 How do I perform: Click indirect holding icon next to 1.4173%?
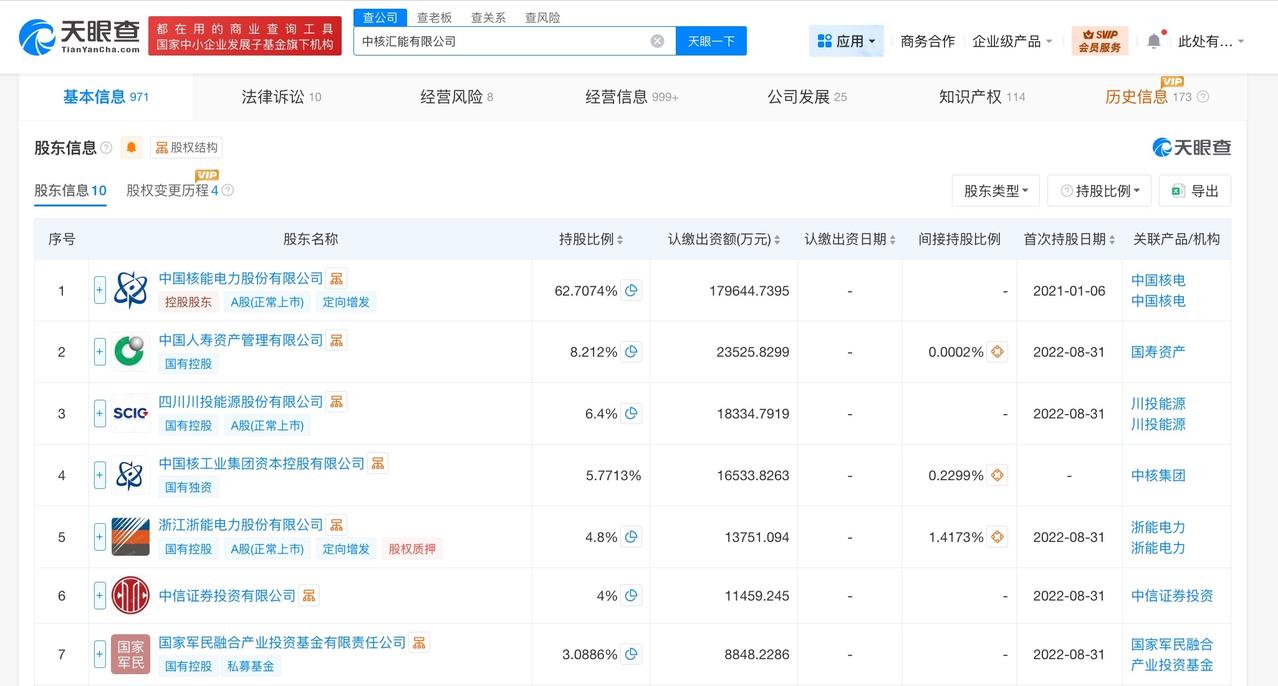click(997, 537)
